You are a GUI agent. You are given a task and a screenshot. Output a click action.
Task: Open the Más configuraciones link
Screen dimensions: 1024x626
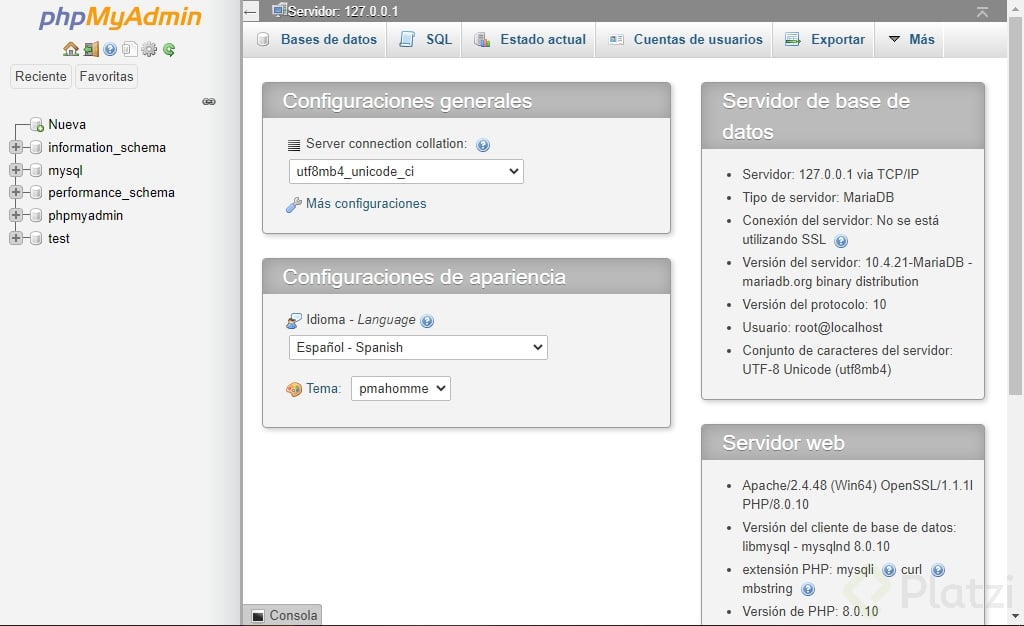(x=366, y=204)
